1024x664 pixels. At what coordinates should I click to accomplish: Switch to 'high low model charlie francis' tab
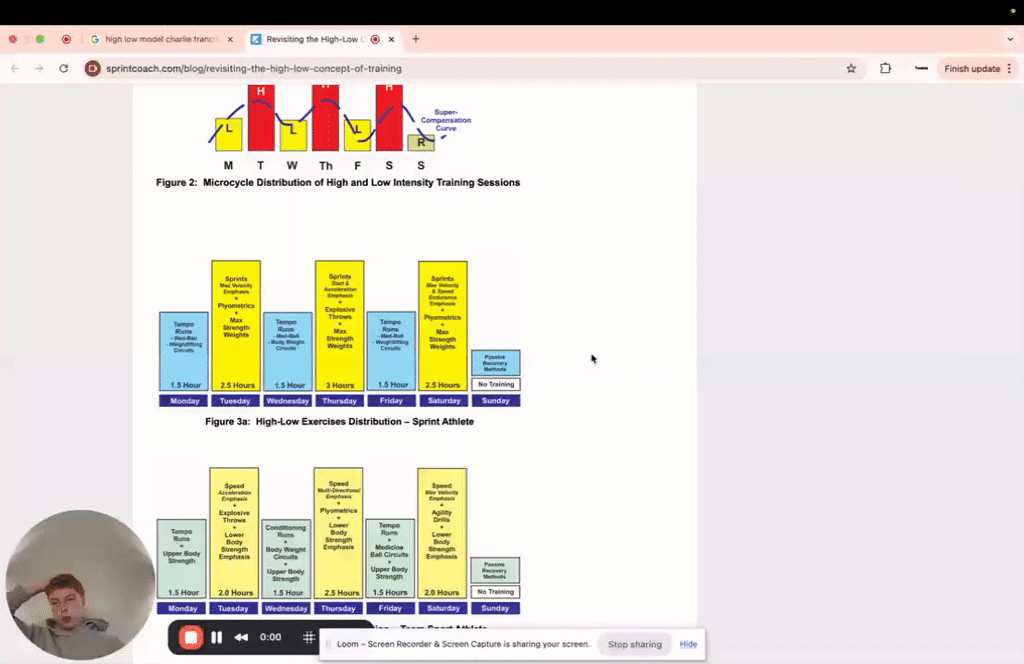click(161, 39)
